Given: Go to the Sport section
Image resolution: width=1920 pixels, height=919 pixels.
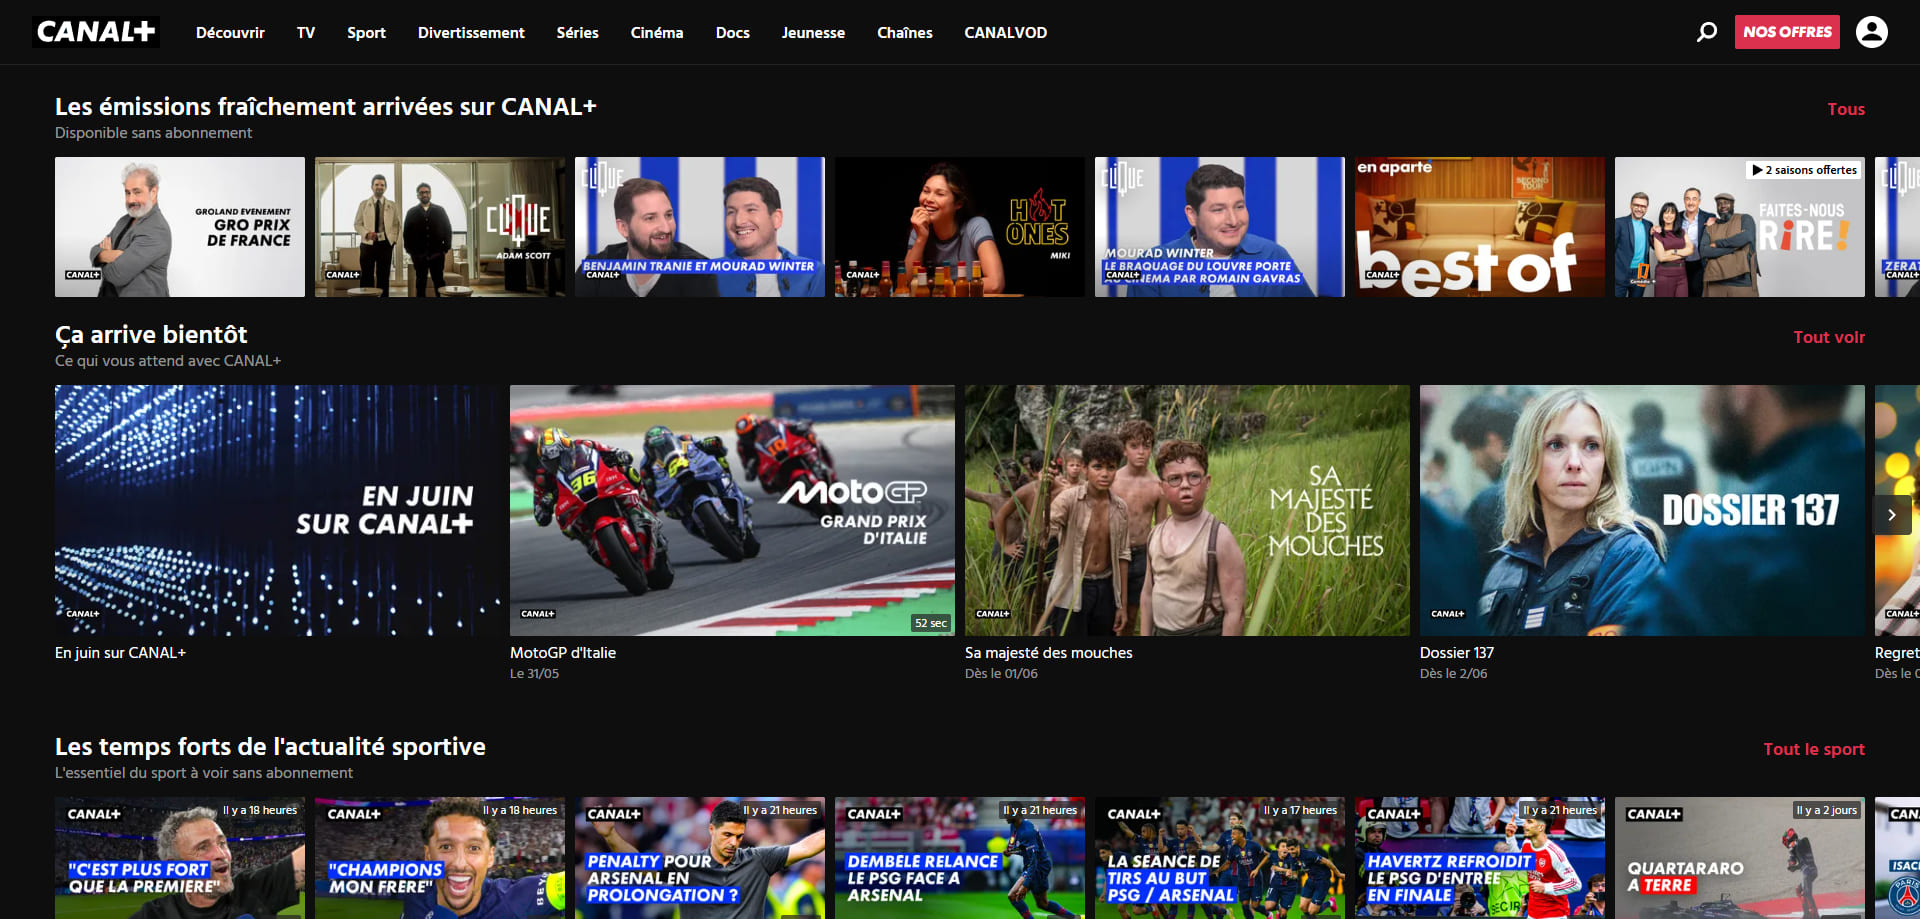Looking at the screenshot, I should click(x=366, y=33).
